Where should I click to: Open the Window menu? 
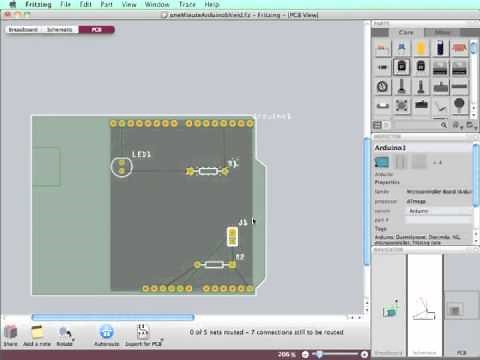[x=157, y=4]
